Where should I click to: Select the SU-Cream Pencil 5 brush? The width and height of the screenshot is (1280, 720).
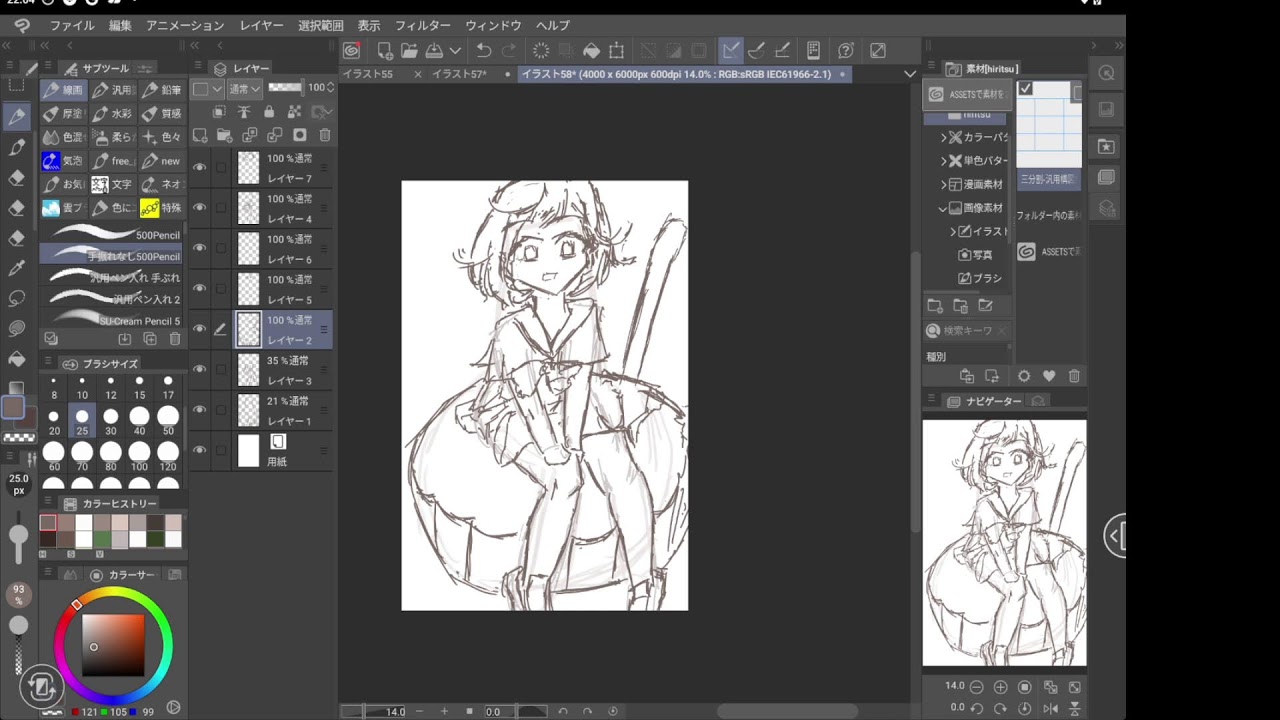pyautogui.click(x=111, y=320)
